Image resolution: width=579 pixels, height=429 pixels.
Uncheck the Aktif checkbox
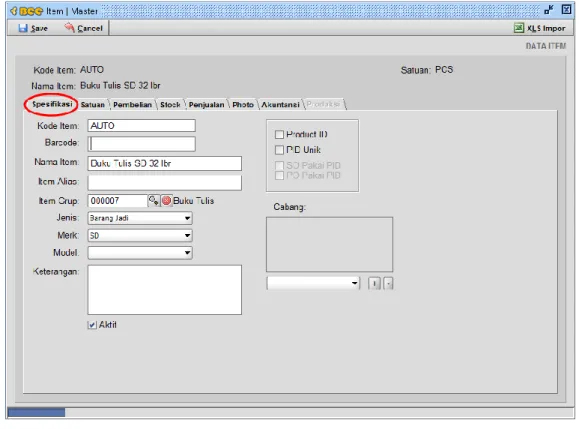click(x=92, y=325)
